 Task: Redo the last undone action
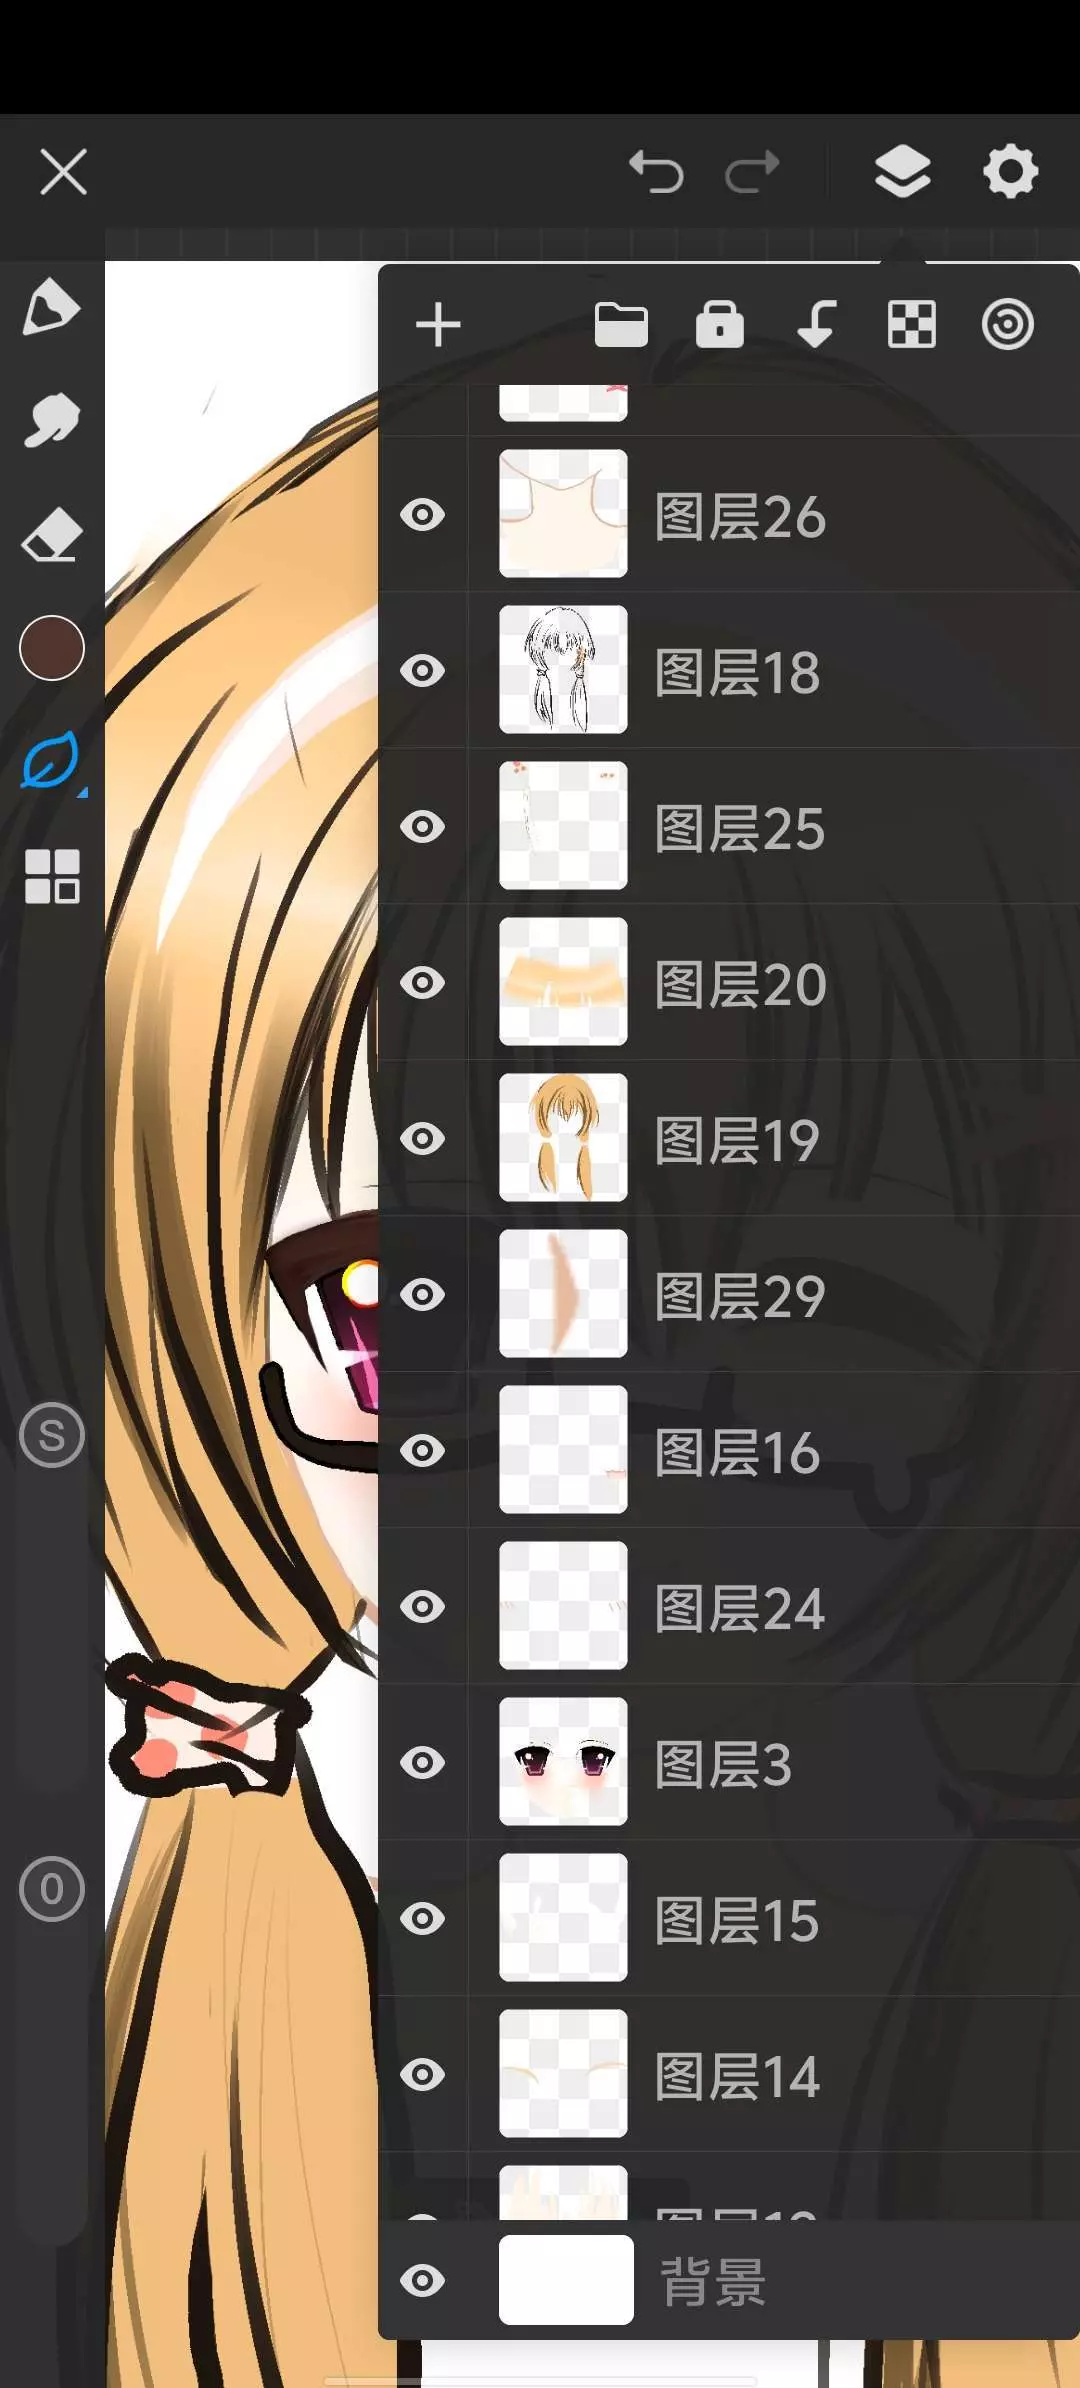coord(752,172)
